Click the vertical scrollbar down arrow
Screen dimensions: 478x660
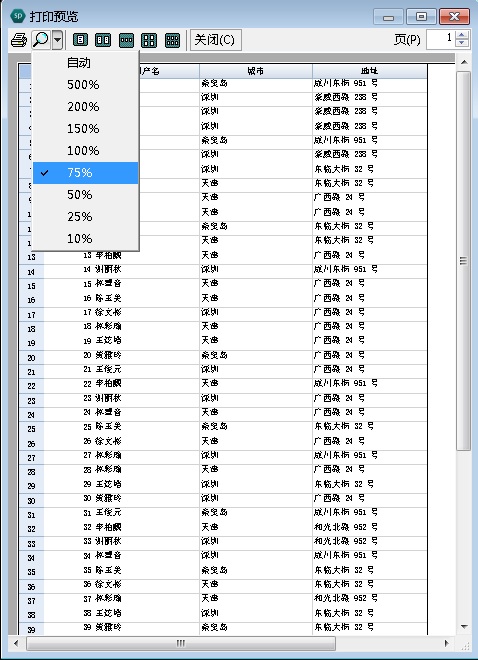pyautogui.click(x=464, y=627)
